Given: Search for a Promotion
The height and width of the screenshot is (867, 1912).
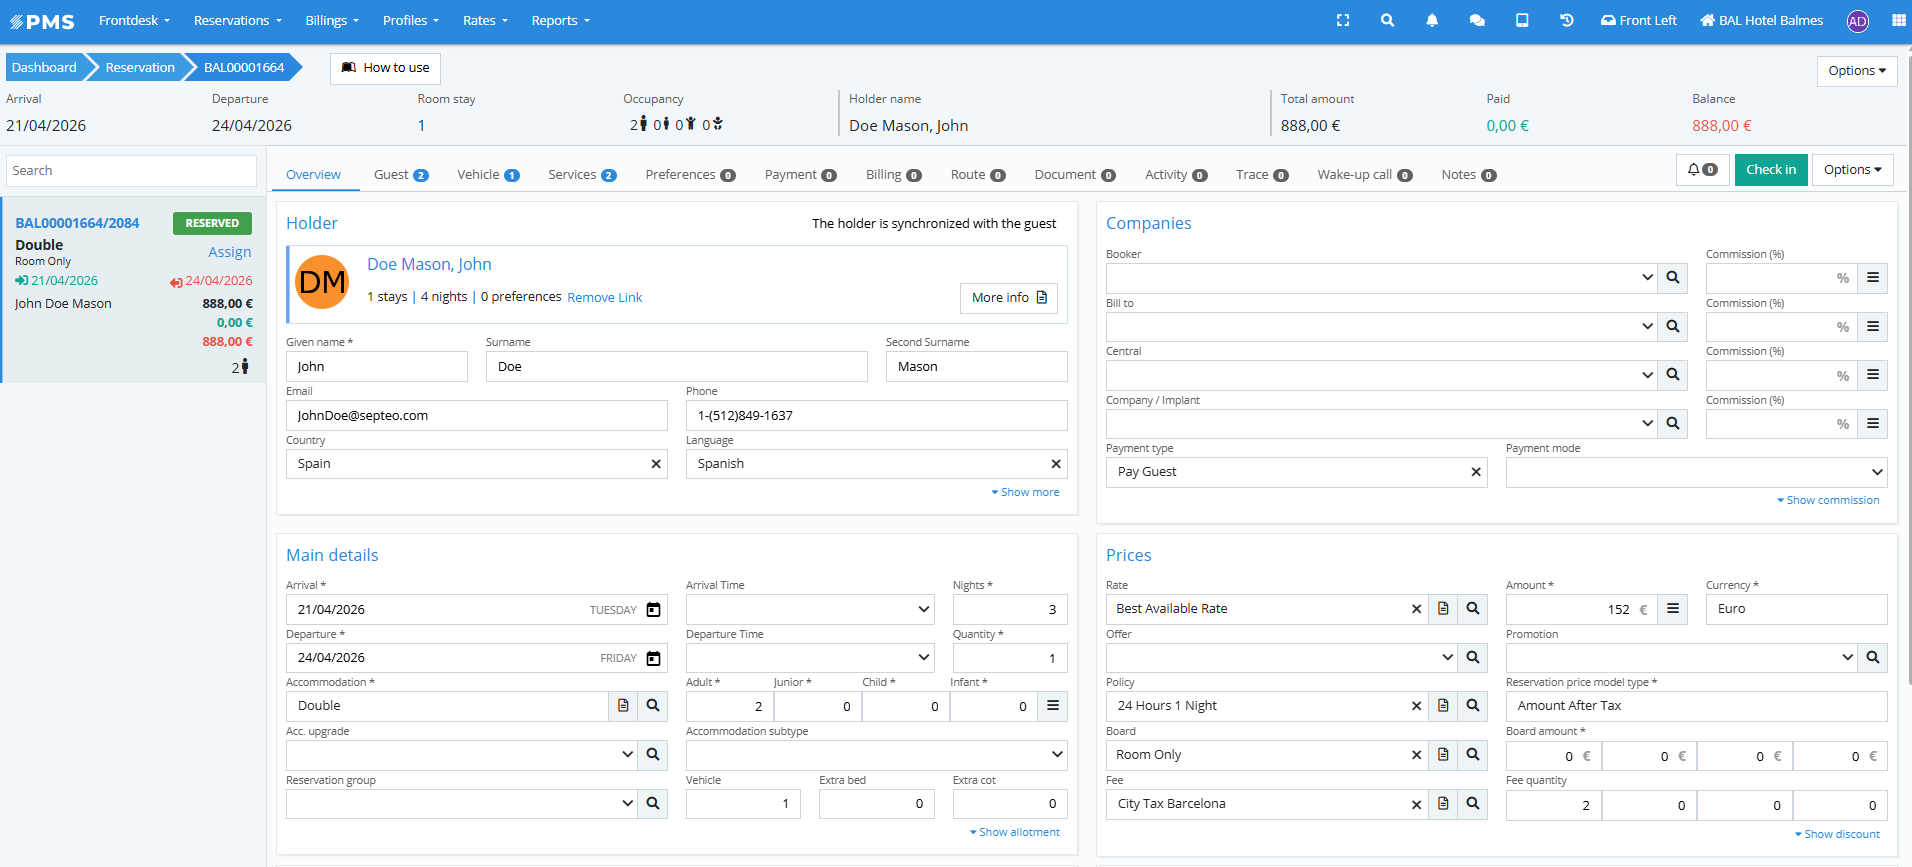Looking at the screenshot, I should (x=1873, y=658).
